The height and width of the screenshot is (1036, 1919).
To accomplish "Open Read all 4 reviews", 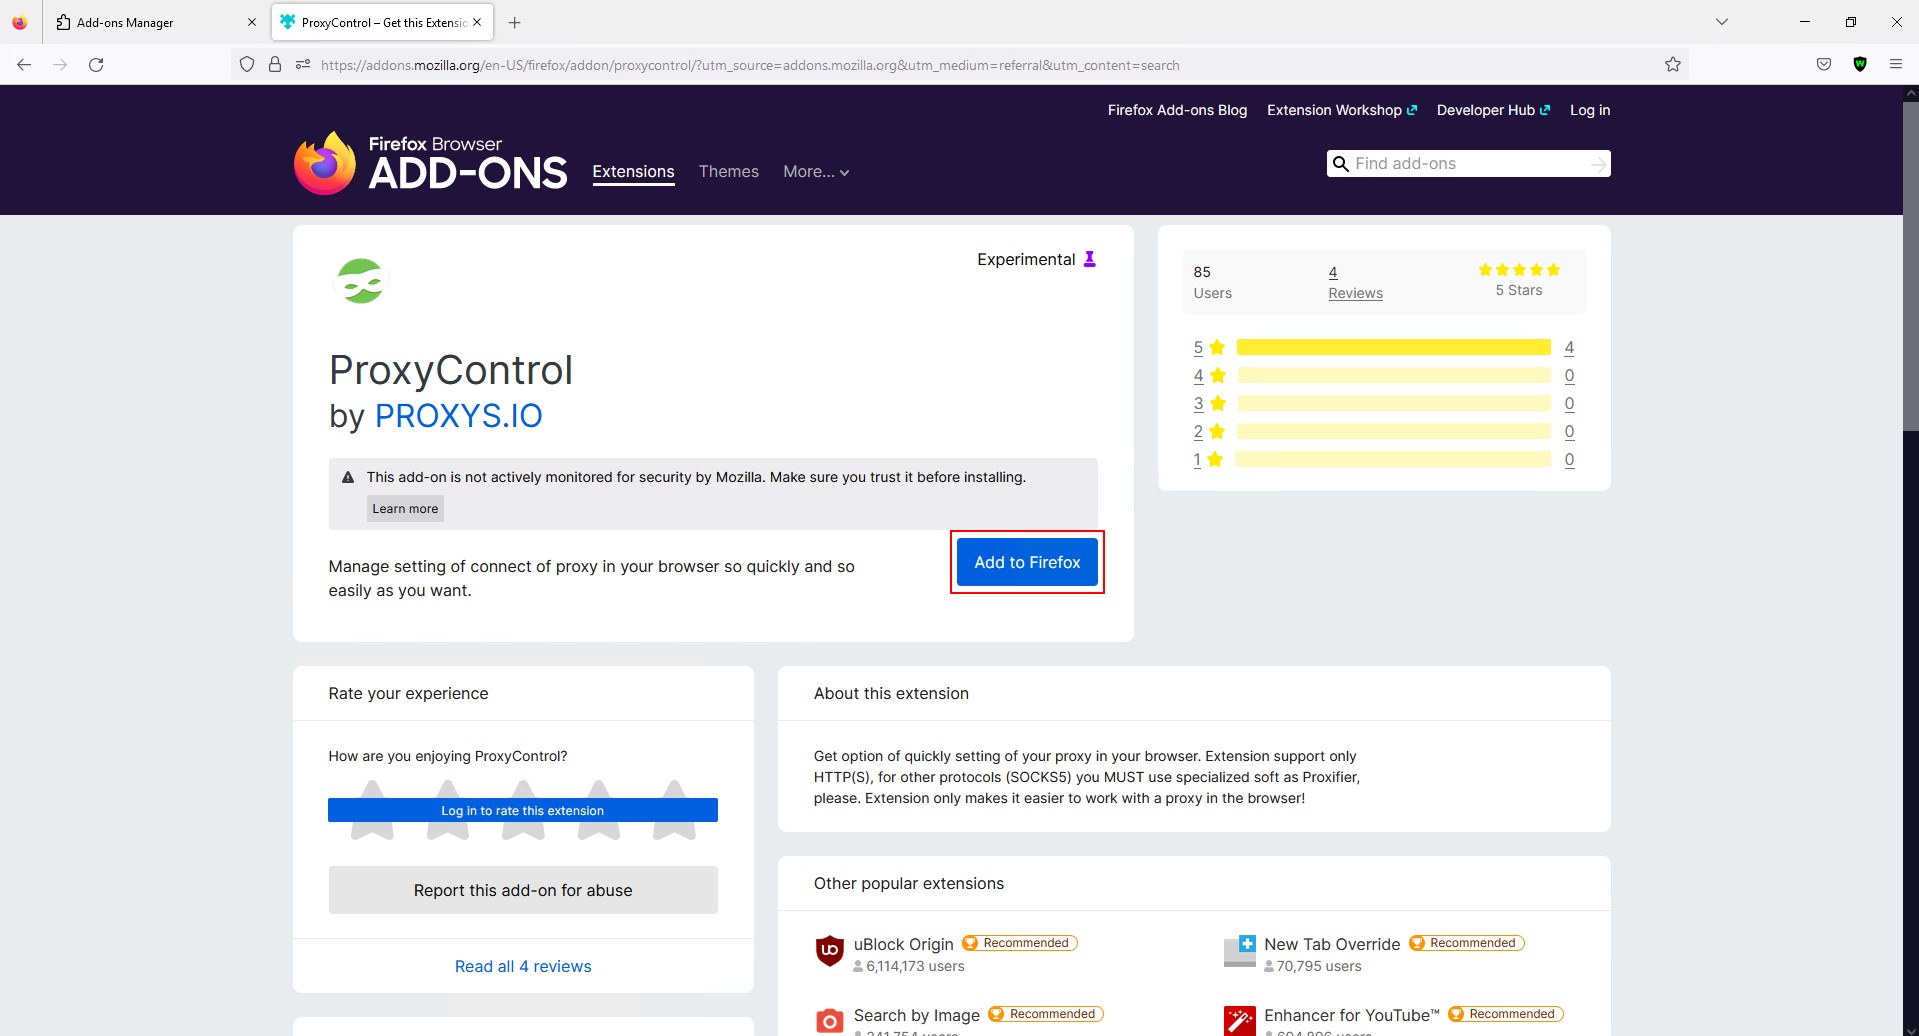I will click(x=523, y=966).
